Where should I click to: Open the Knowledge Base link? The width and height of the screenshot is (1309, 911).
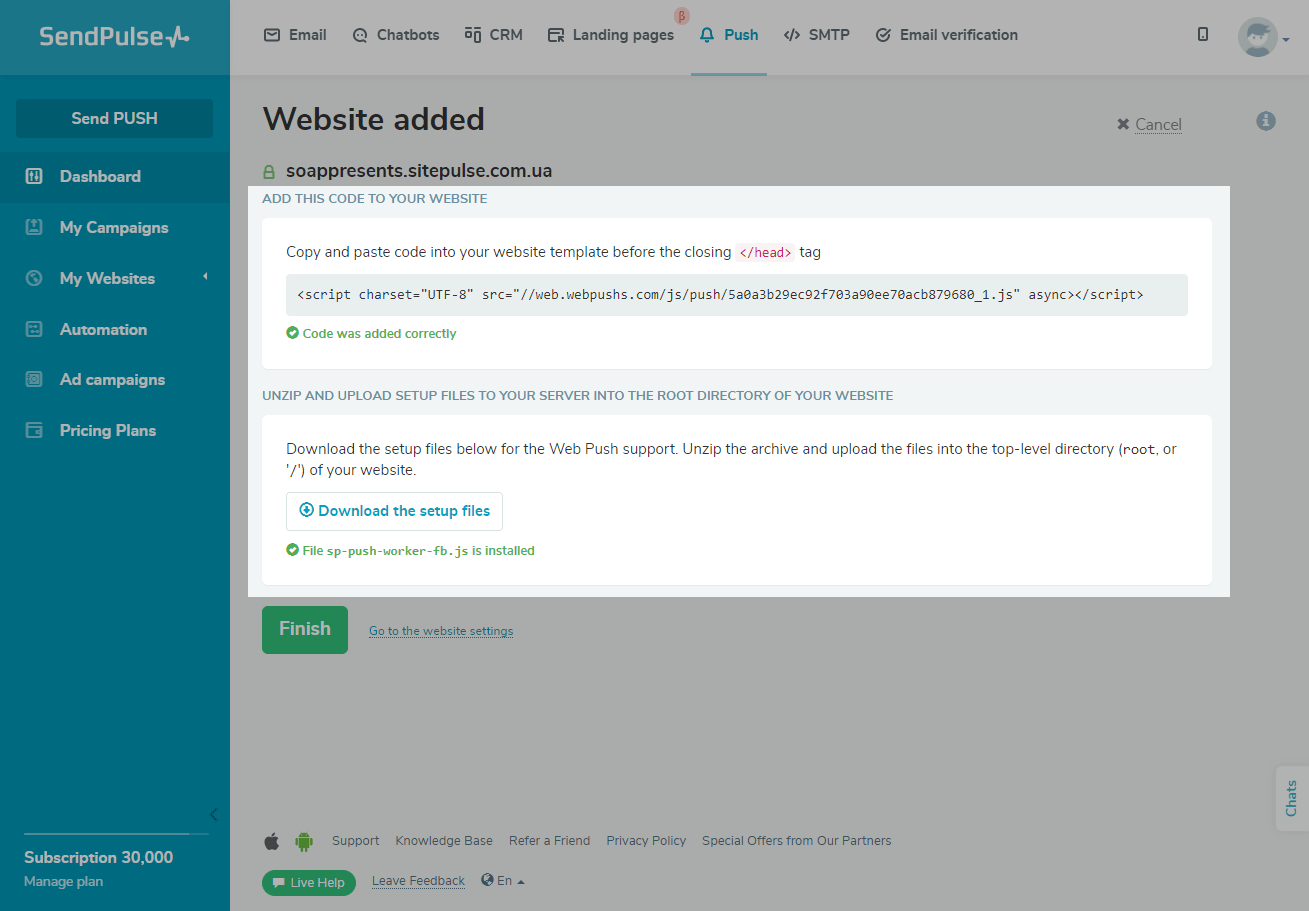[444, 841]
